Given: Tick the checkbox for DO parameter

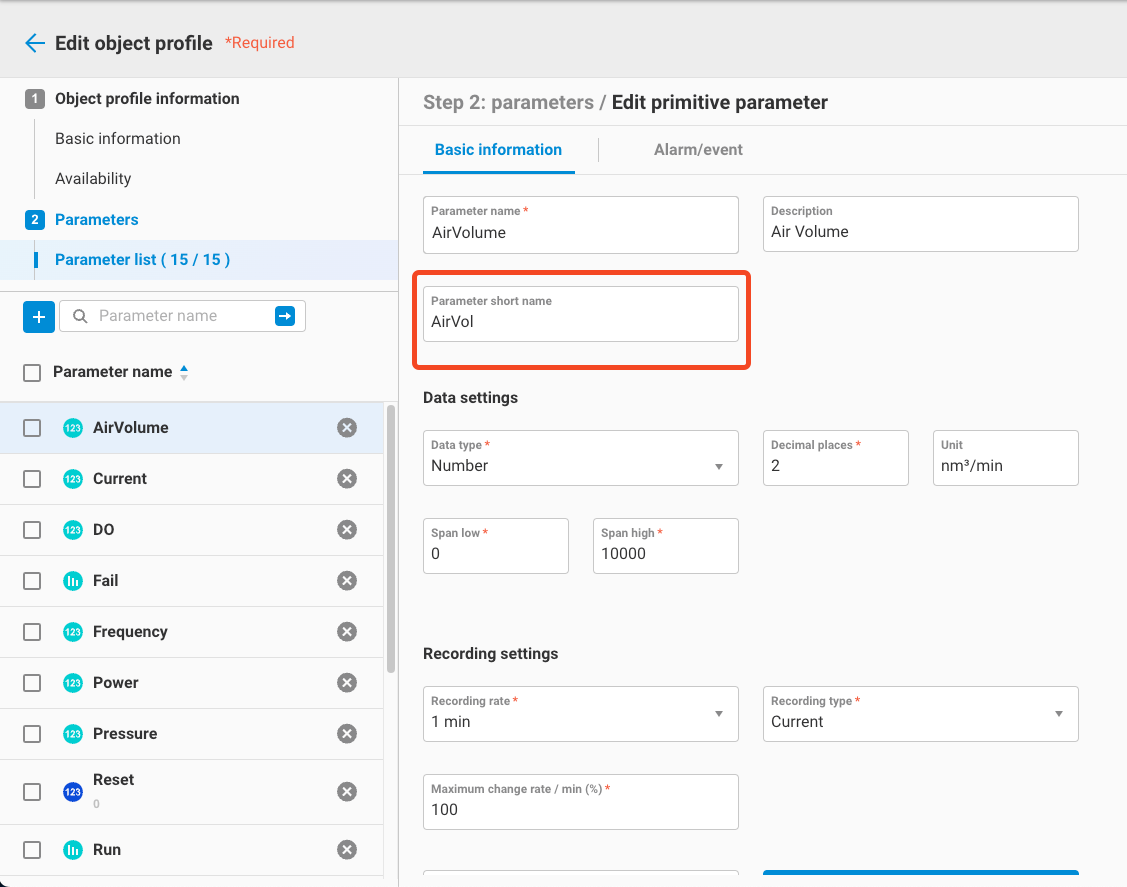Looking at the screenshot, I should coord(32,530).
